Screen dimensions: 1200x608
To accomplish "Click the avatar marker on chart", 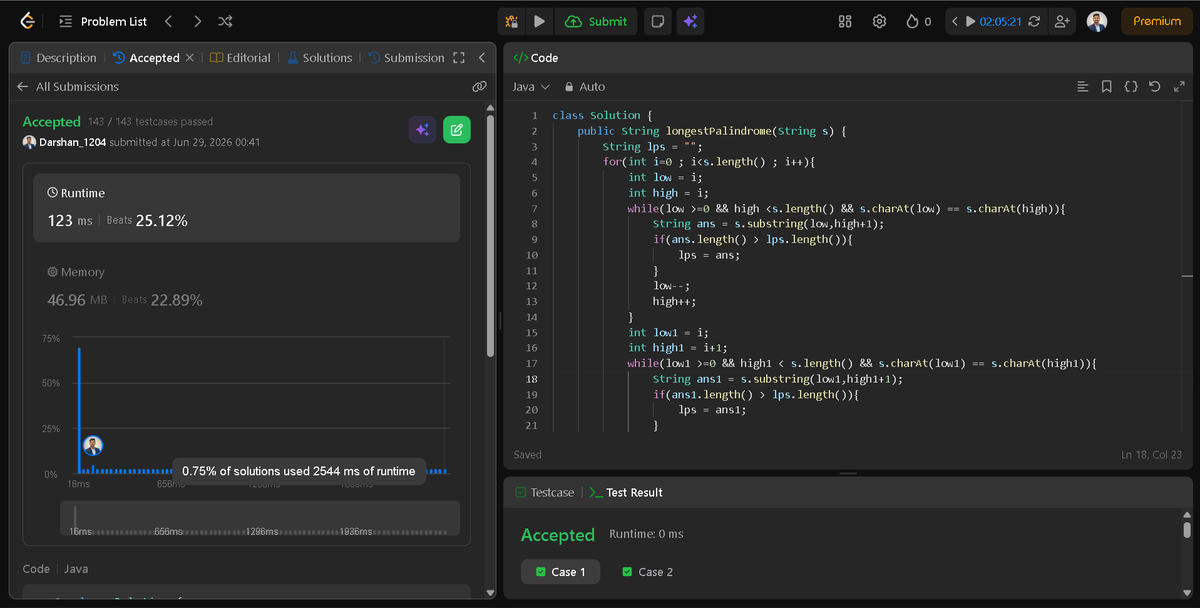I will click(93, 446).
